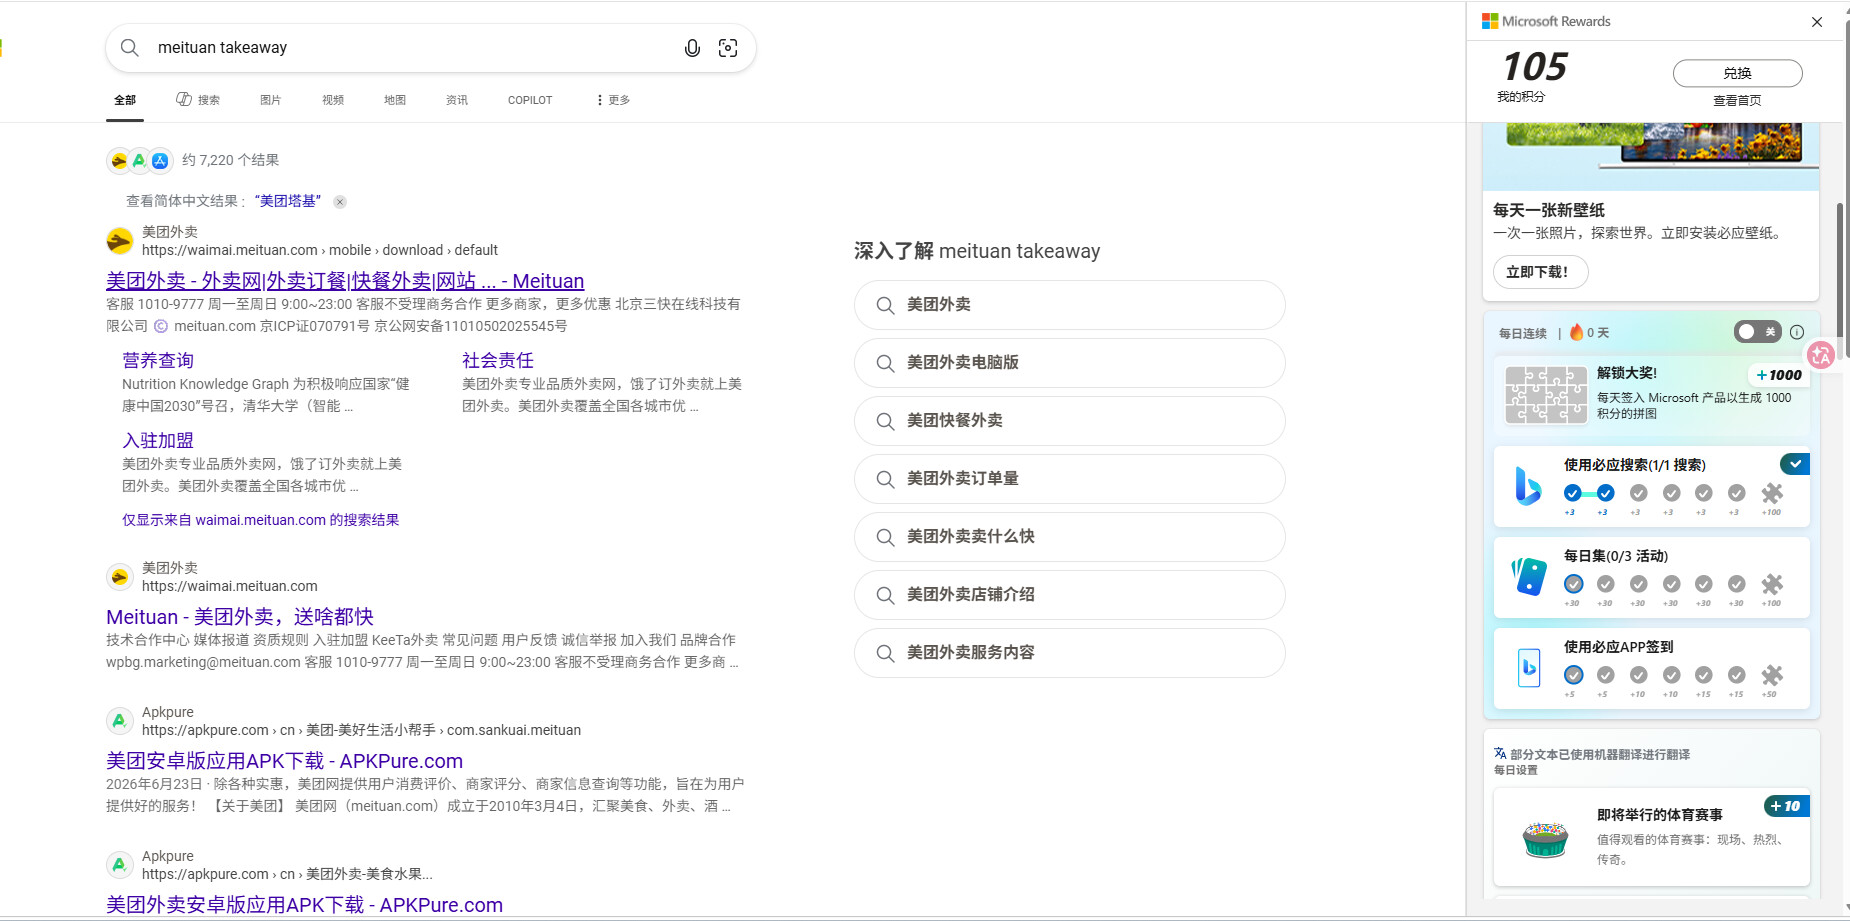Search related query 美团外卖店铺介绍
The image size is (1850, 921).
coord(1069,595)
